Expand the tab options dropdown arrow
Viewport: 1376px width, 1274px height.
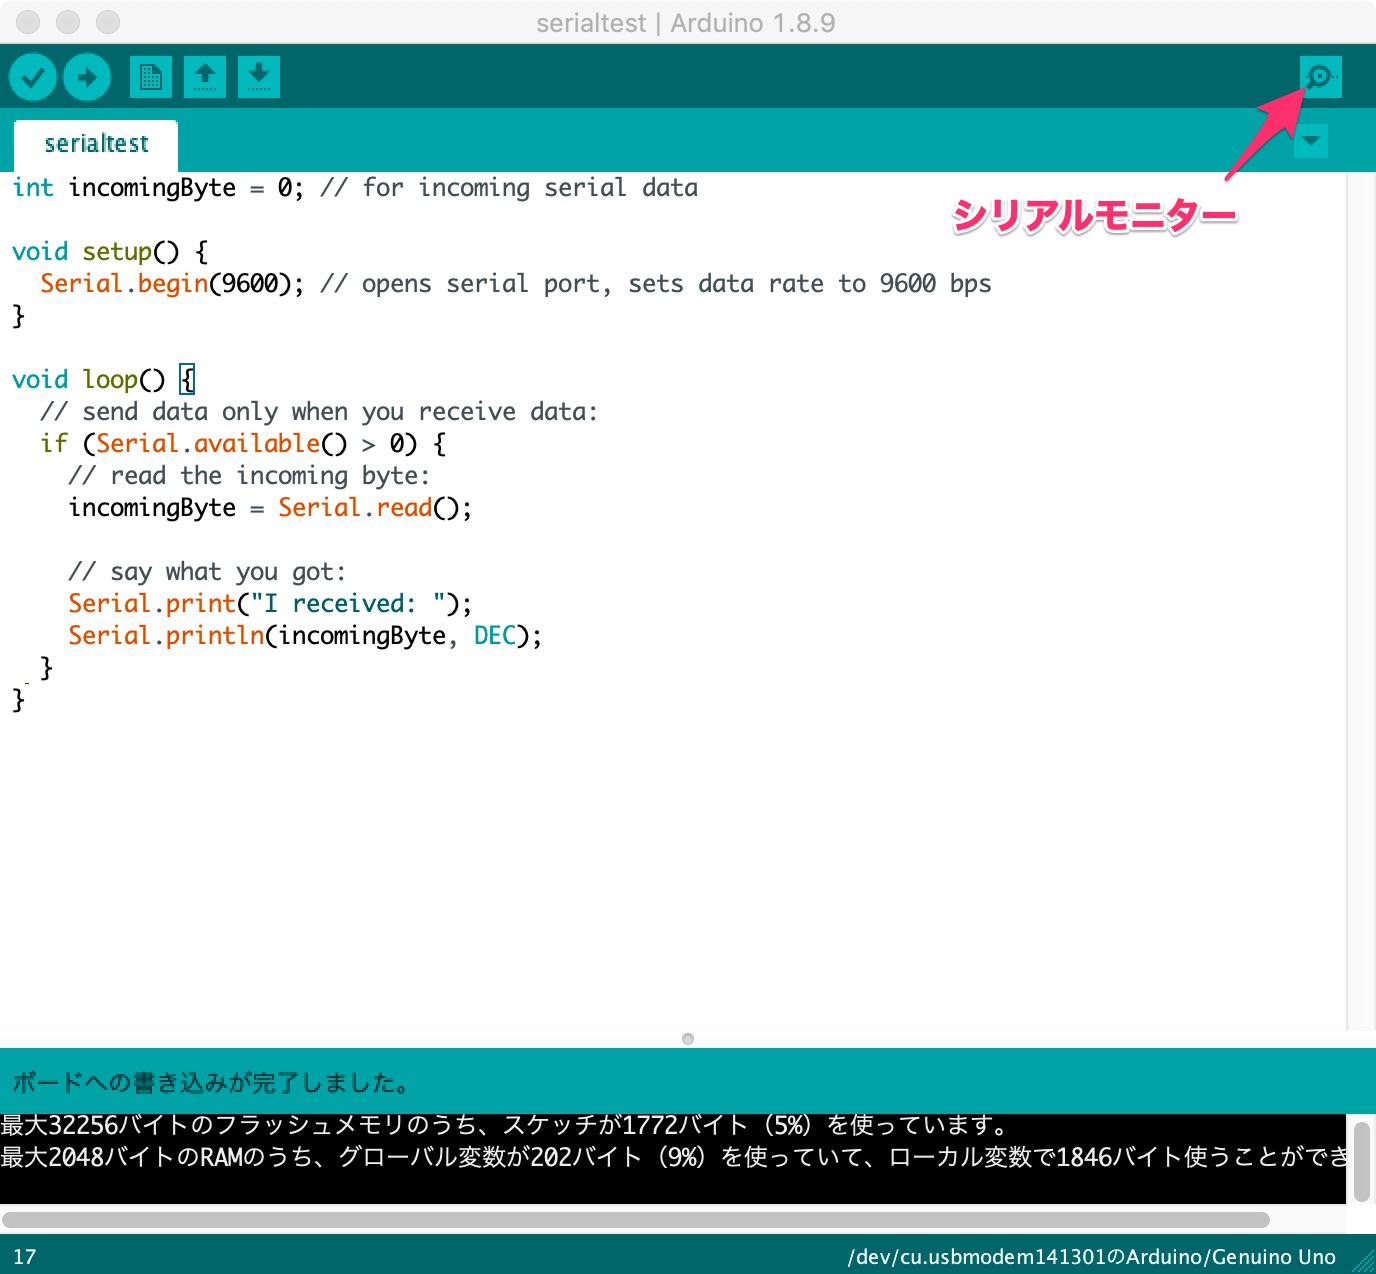point(1311,141)
